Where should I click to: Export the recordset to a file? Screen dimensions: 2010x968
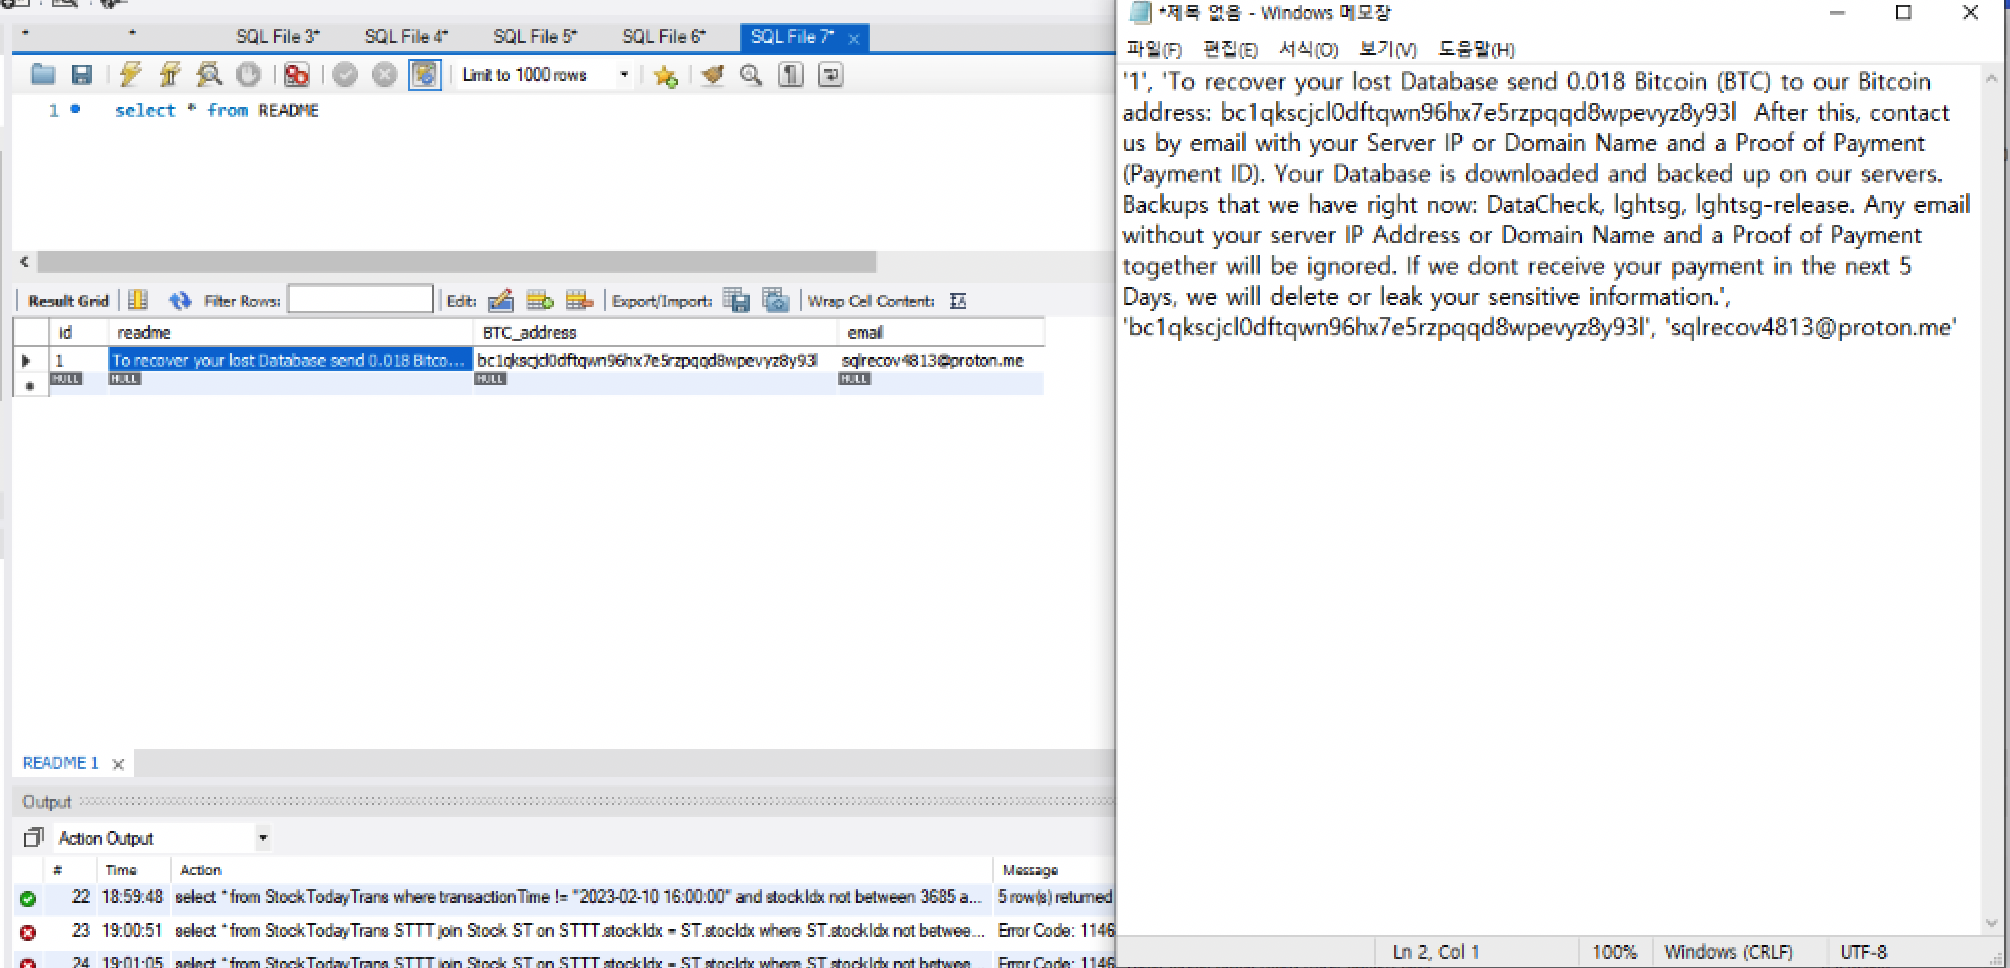(x=737, y=300)
